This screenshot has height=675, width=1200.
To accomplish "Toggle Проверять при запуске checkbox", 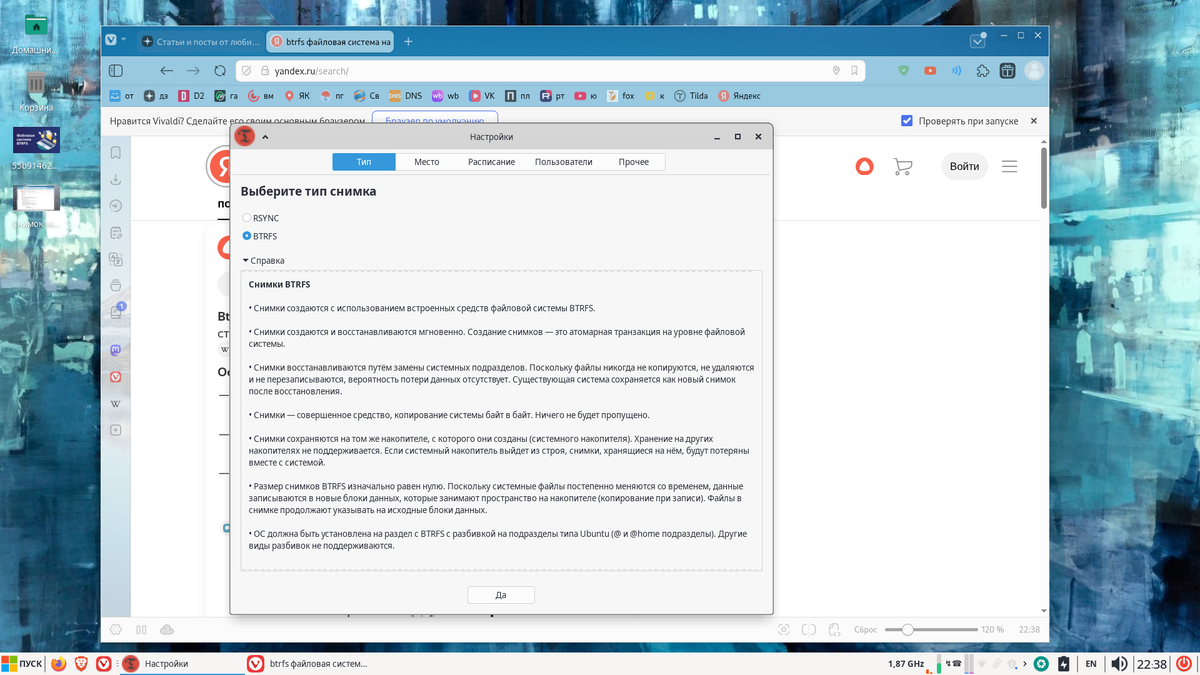I will (907, 121).
